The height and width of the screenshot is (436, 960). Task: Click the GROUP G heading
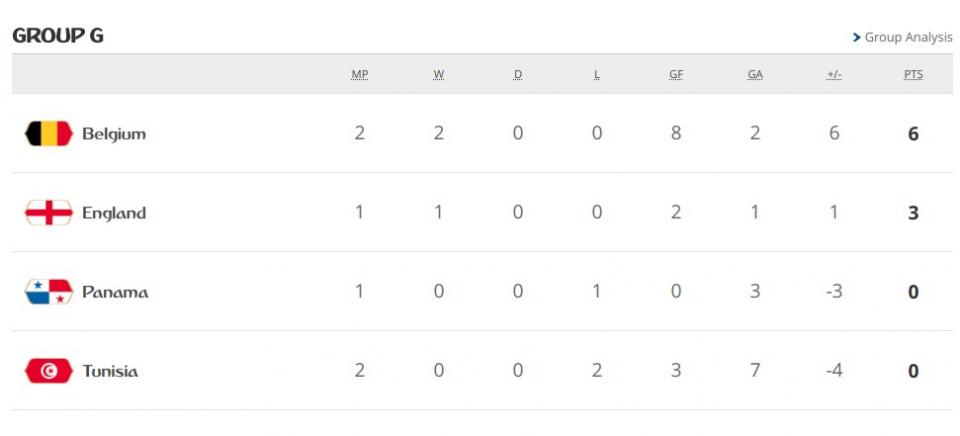click(x=58, y=36)
